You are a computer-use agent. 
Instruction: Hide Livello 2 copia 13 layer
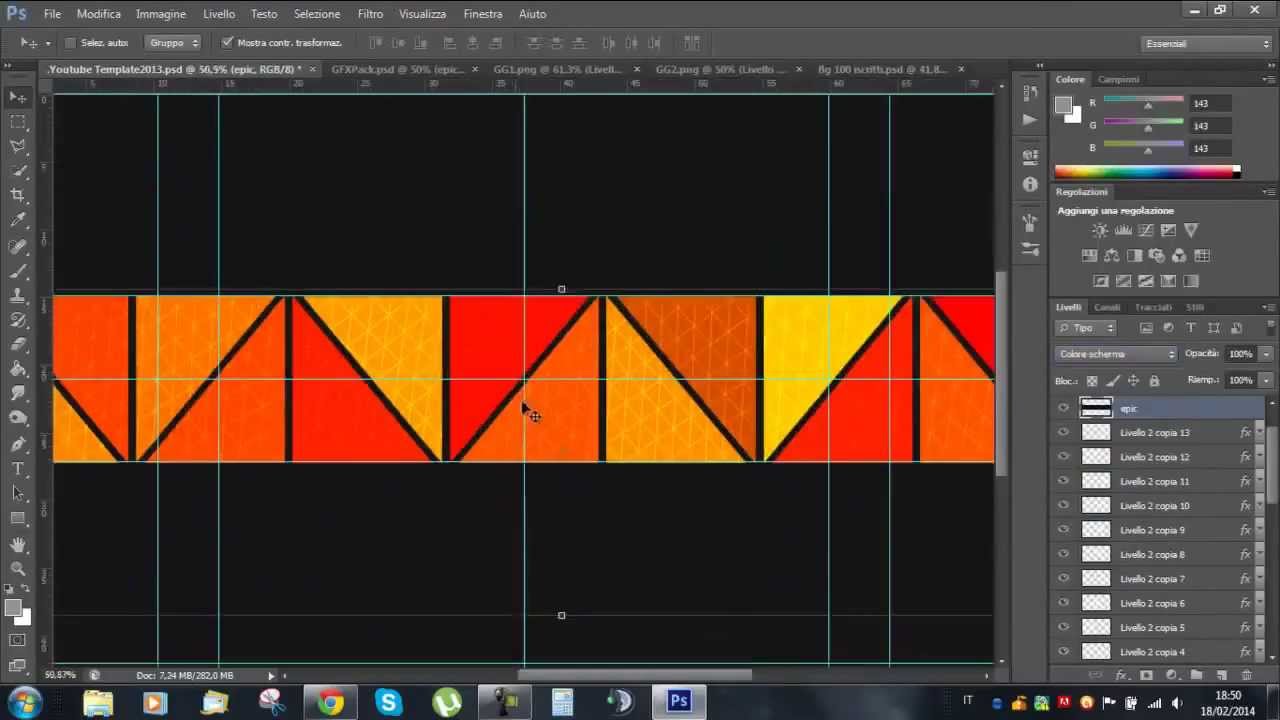pyautogui.click(x=1063, y=432)
